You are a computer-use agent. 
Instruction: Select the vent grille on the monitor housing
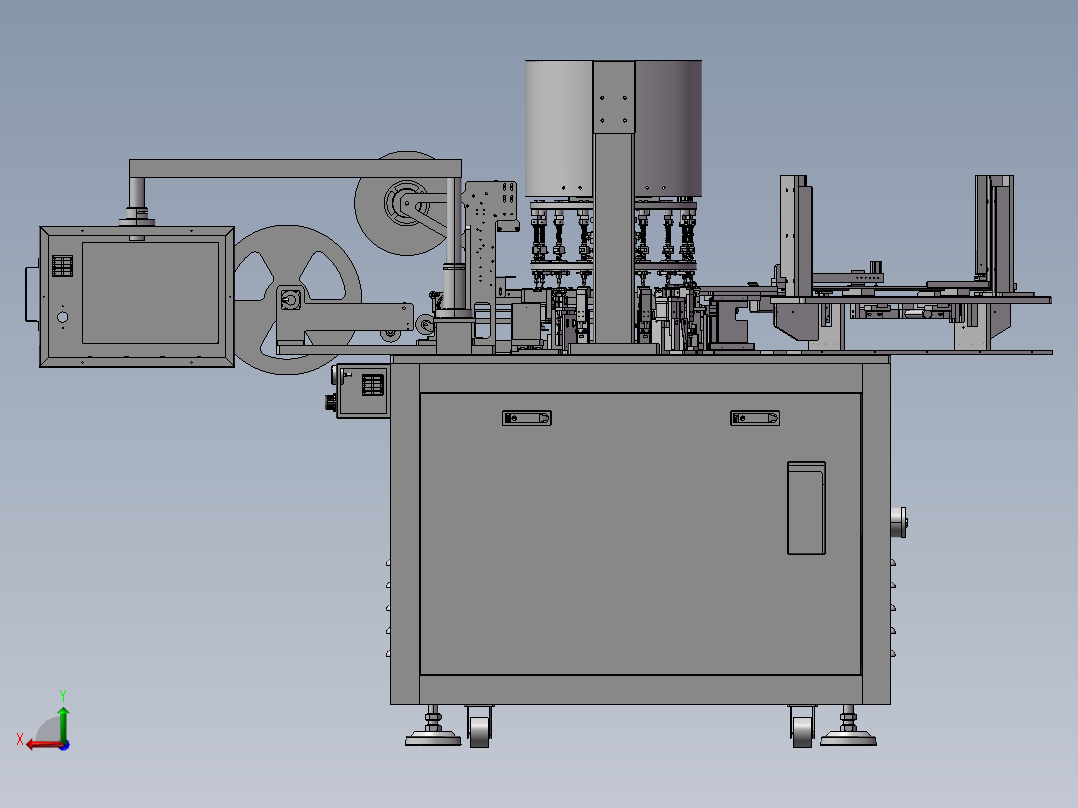62,265
